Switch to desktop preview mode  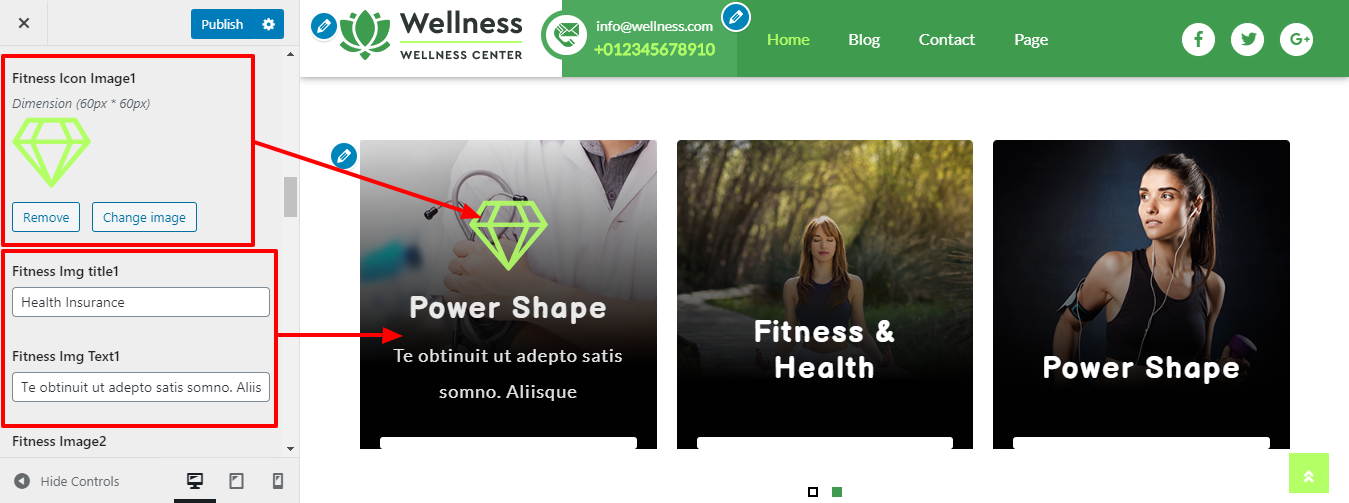coord(195,481)
